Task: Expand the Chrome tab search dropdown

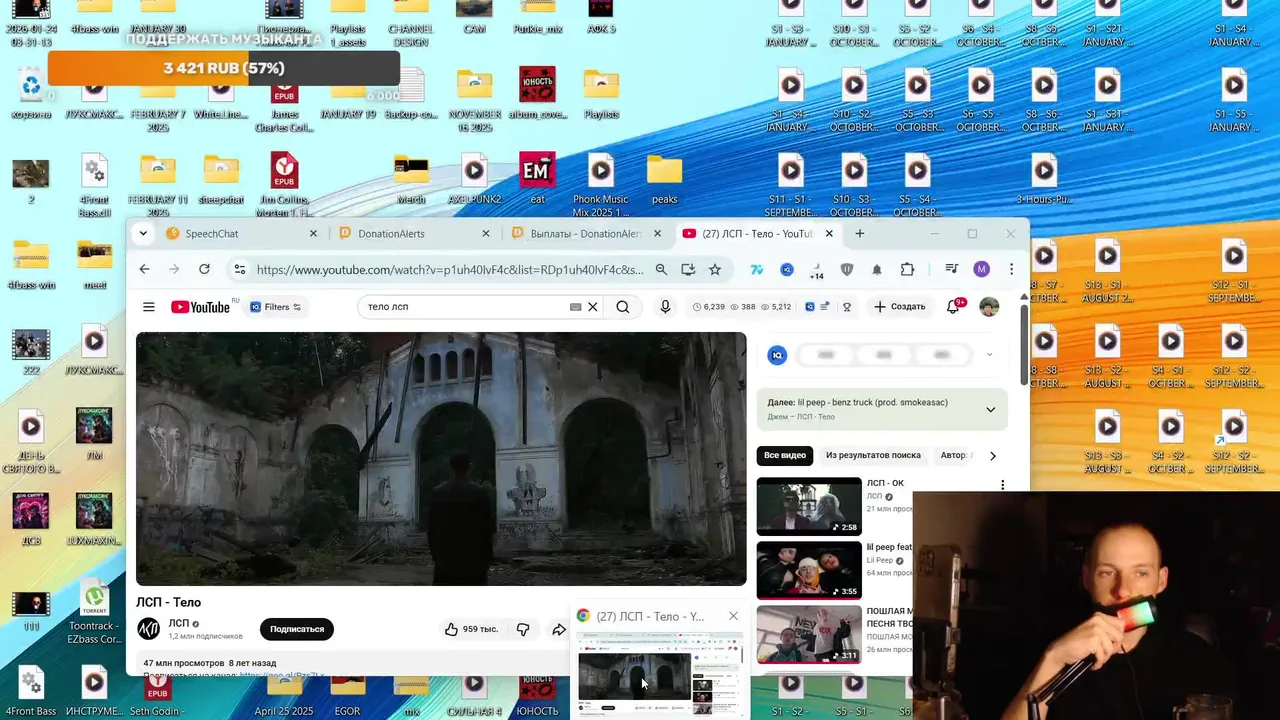Action: coord(143,233)
